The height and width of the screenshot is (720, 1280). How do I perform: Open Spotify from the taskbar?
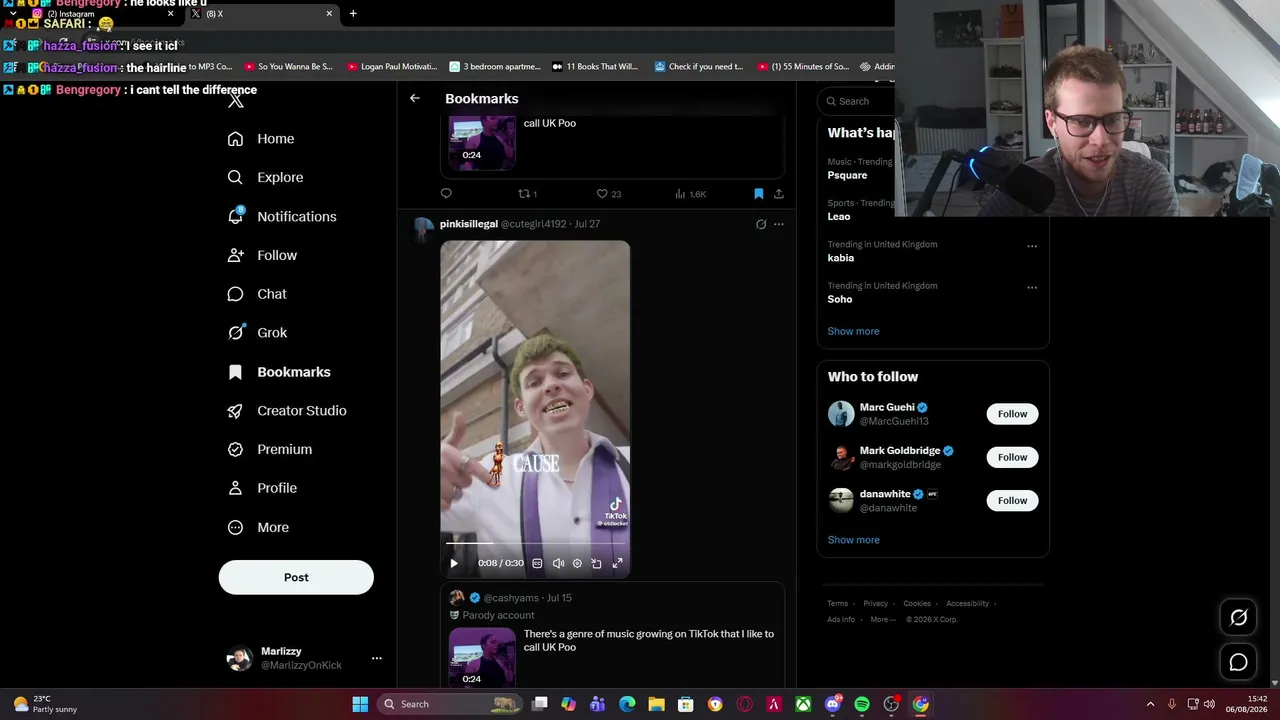coord(862,704)
